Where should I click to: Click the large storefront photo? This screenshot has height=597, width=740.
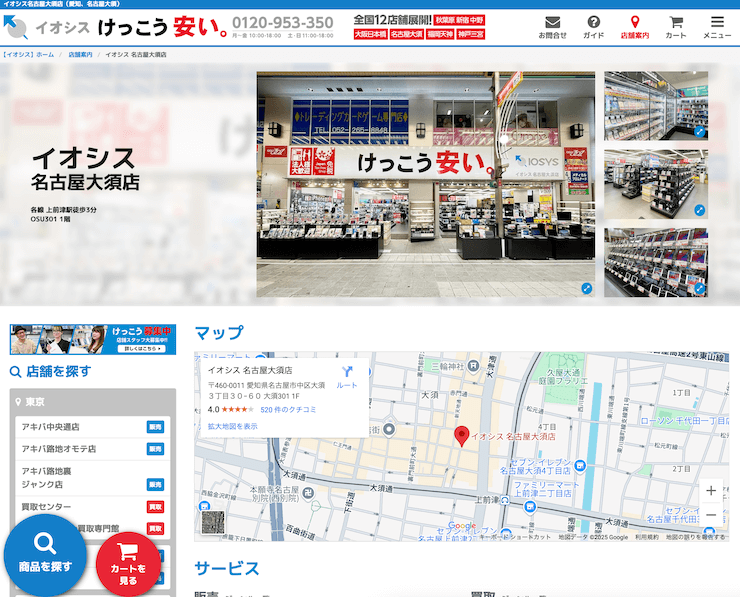[426, 184]
